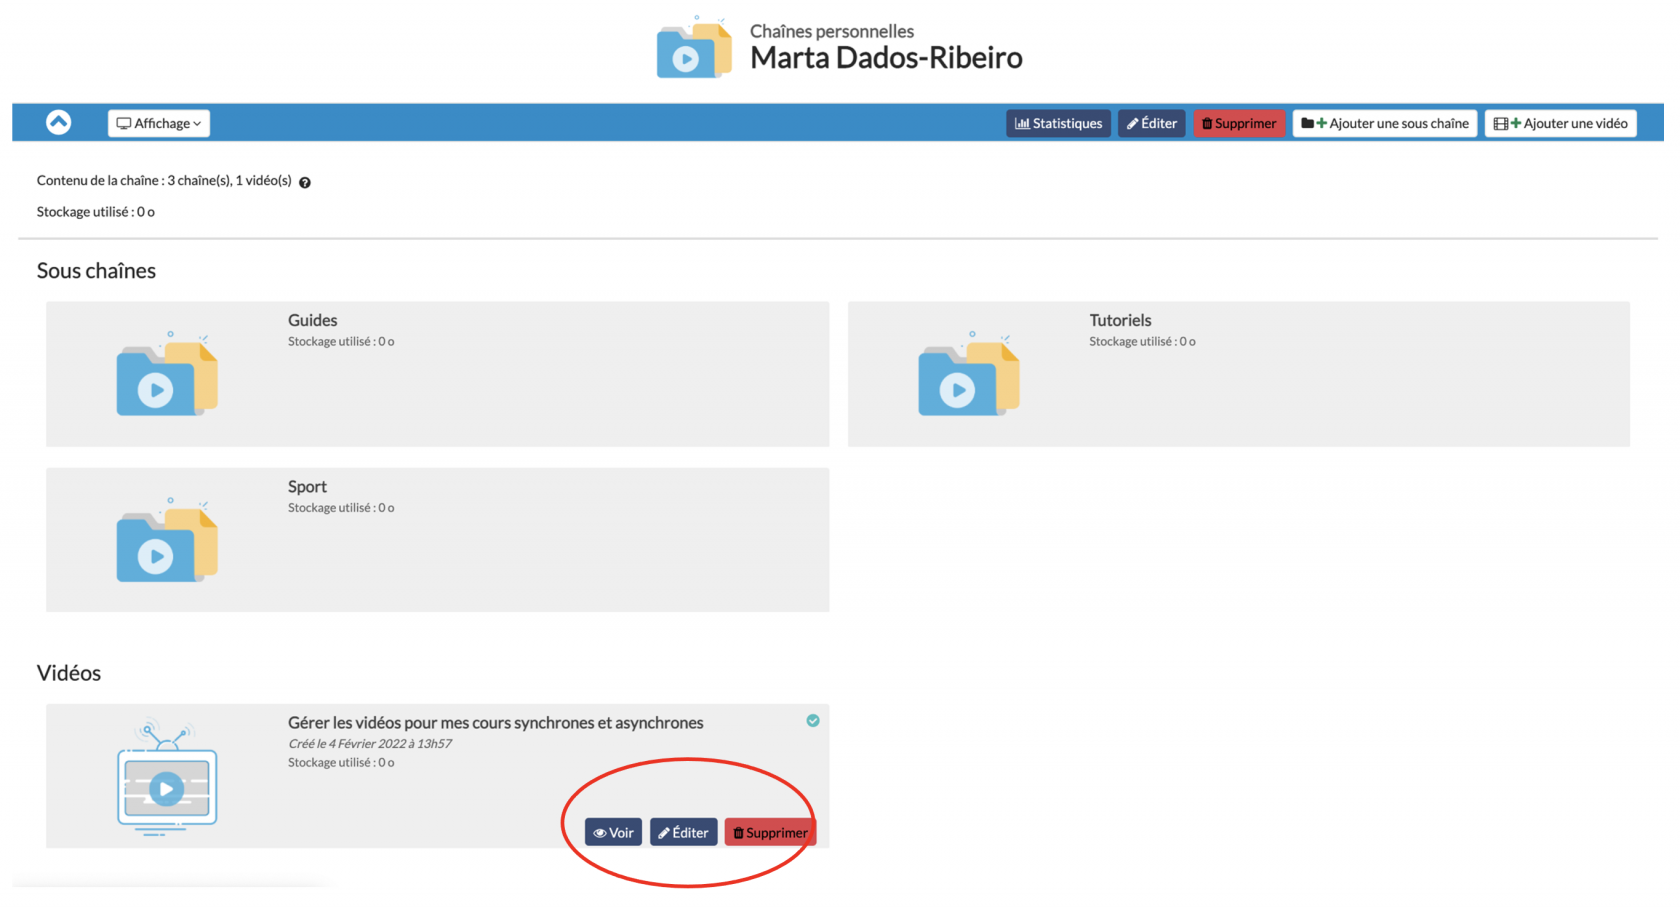Click Éditer in the top toolbar

tap(1151, 123)
